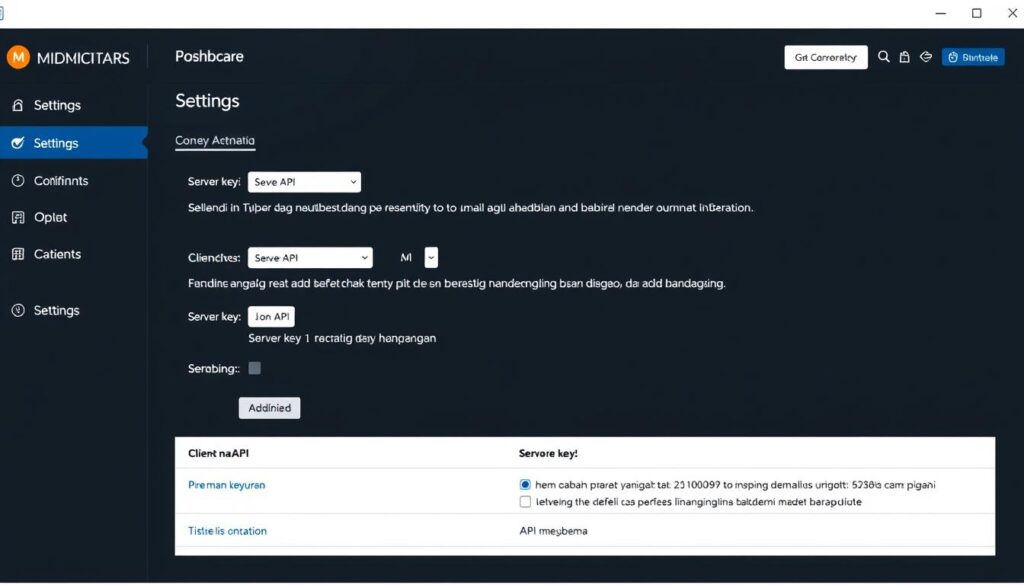Image resolution: width=1024 pixels, height=585 pixels.
Task: Click the Optet sidebar icon
Action: click(x=18, y=217)
